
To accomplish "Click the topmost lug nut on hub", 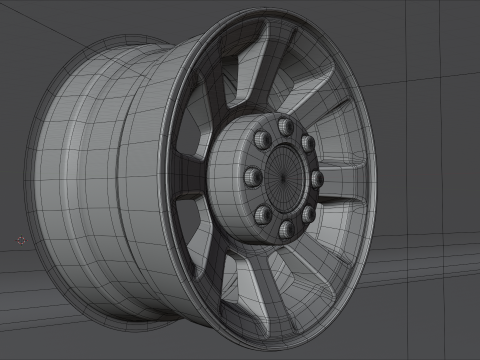I will point(286,127).
